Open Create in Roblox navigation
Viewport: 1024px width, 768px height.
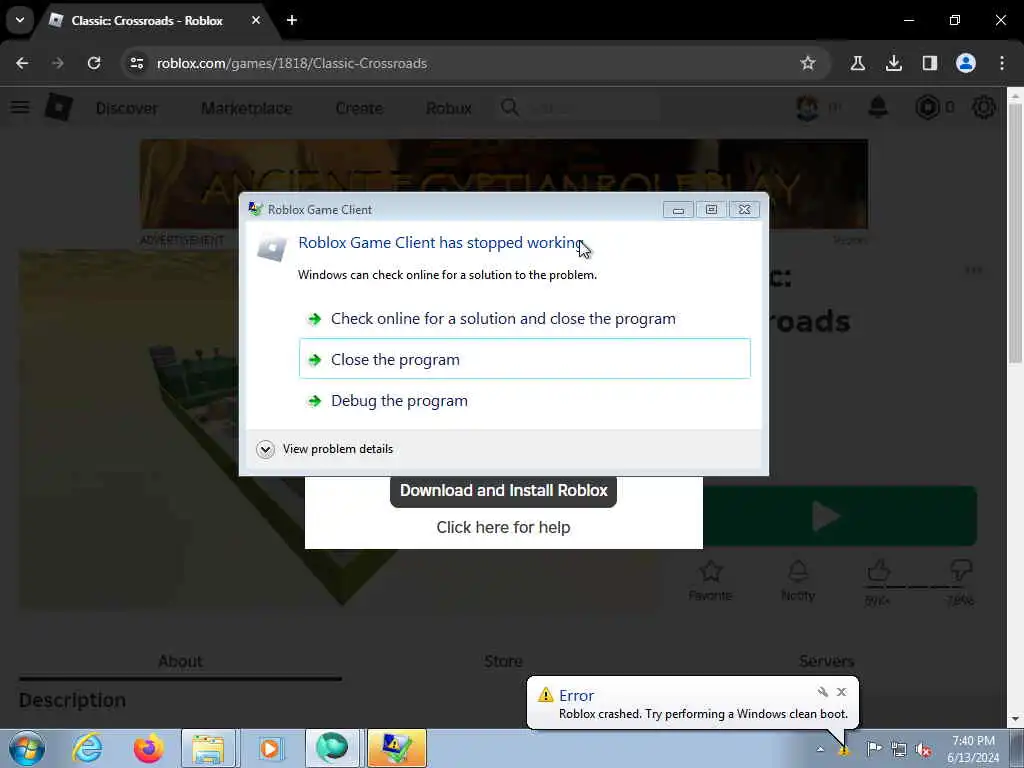[359, 108]
